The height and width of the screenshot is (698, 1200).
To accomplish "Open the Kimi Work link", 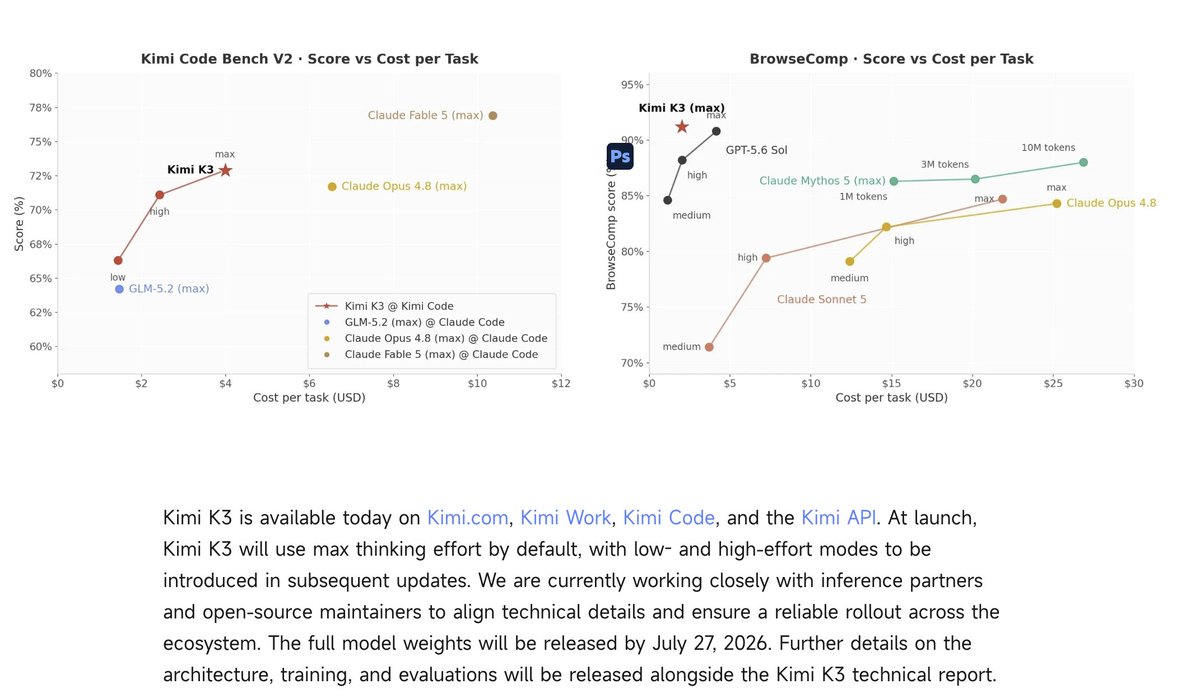I will coord(565,518).
